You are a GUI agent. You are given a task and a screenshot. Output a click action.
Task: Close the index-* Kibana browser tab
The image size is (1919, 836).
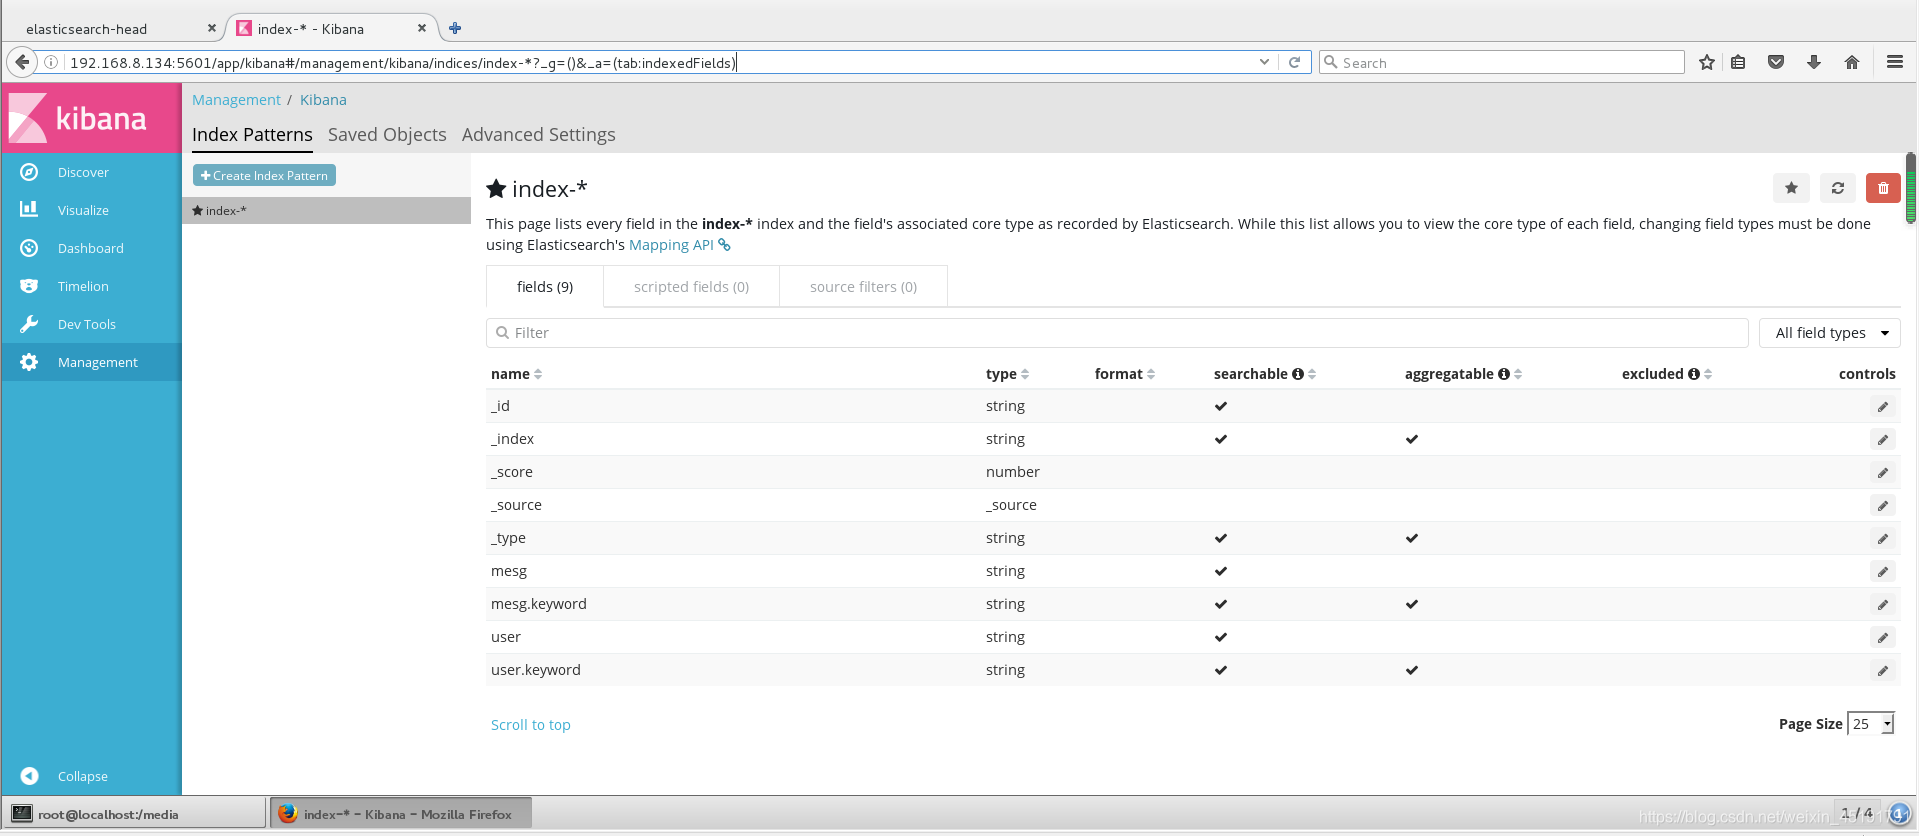point(422,28)
